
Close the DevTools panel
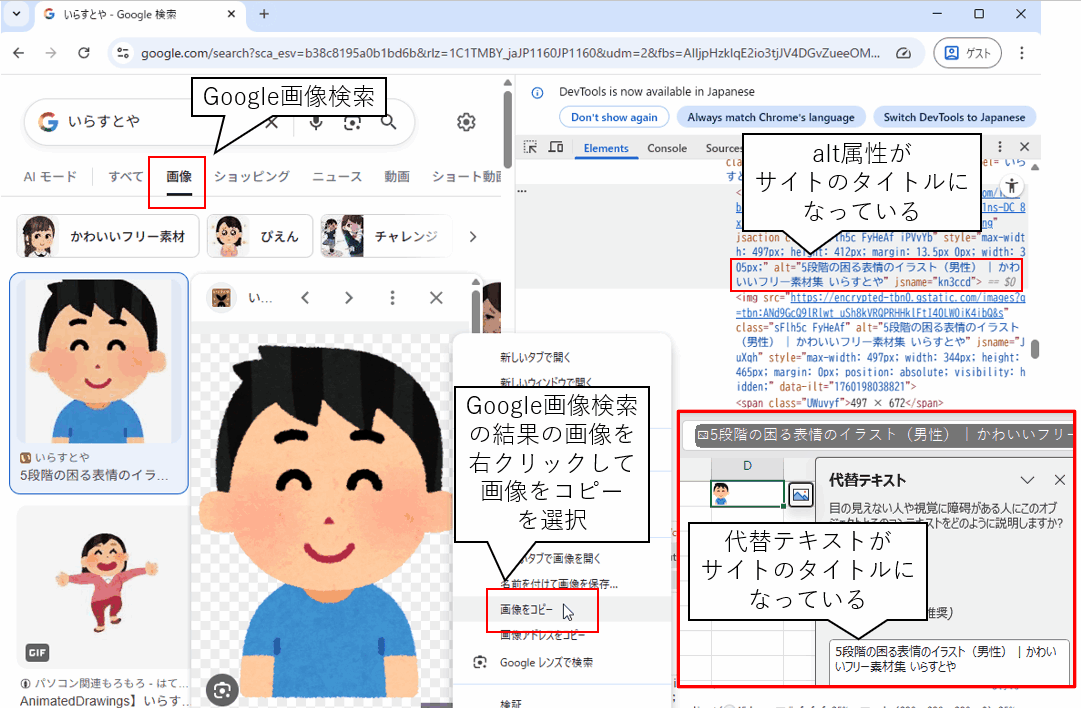coord(1024,147)
